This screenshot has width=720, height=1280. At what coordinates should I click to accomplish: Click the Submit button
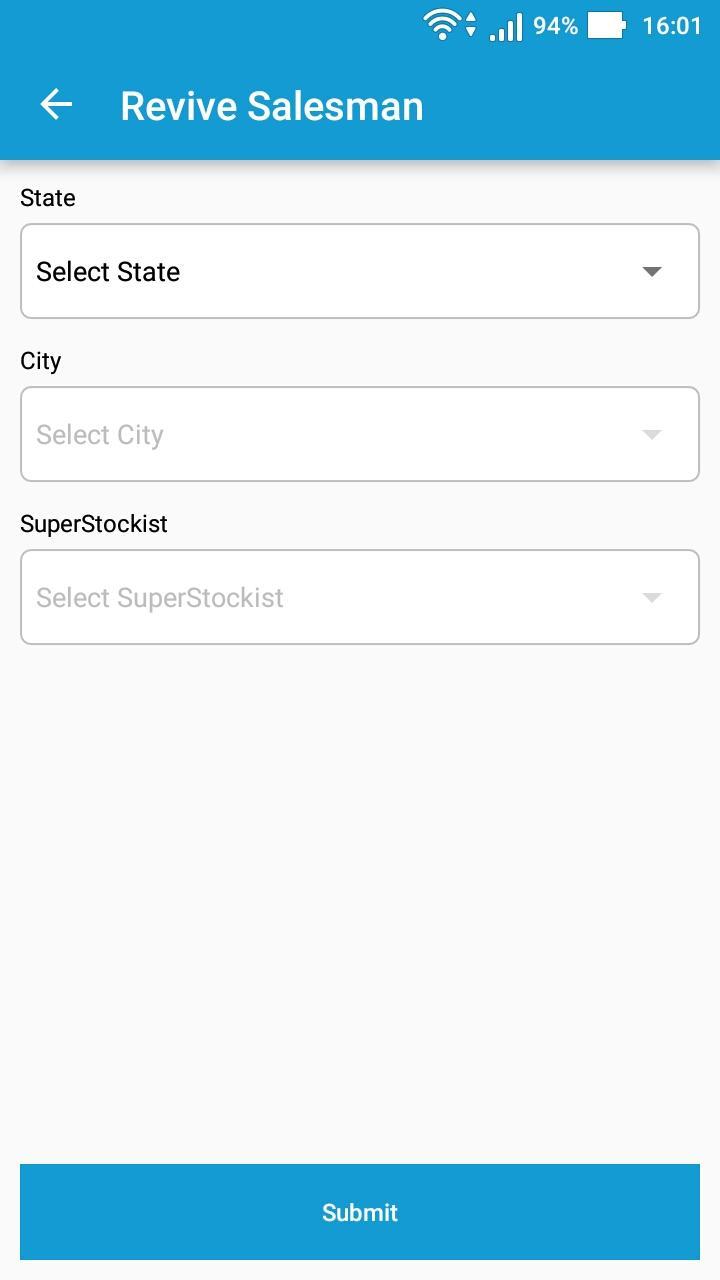point(360,1212)
